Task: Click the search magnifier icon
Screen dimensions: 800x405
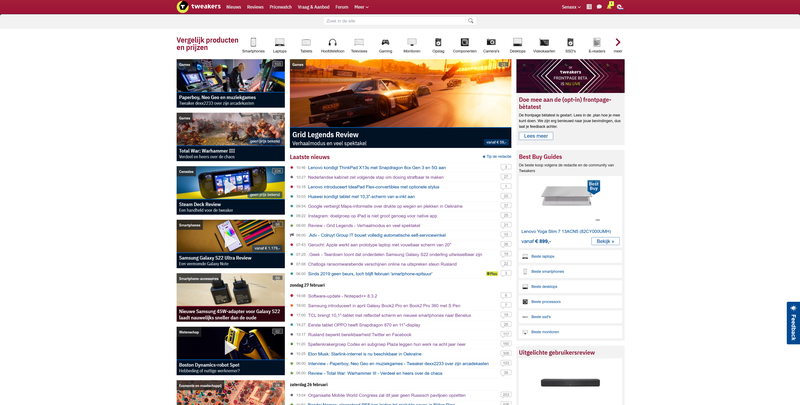Action: (471, 21)
